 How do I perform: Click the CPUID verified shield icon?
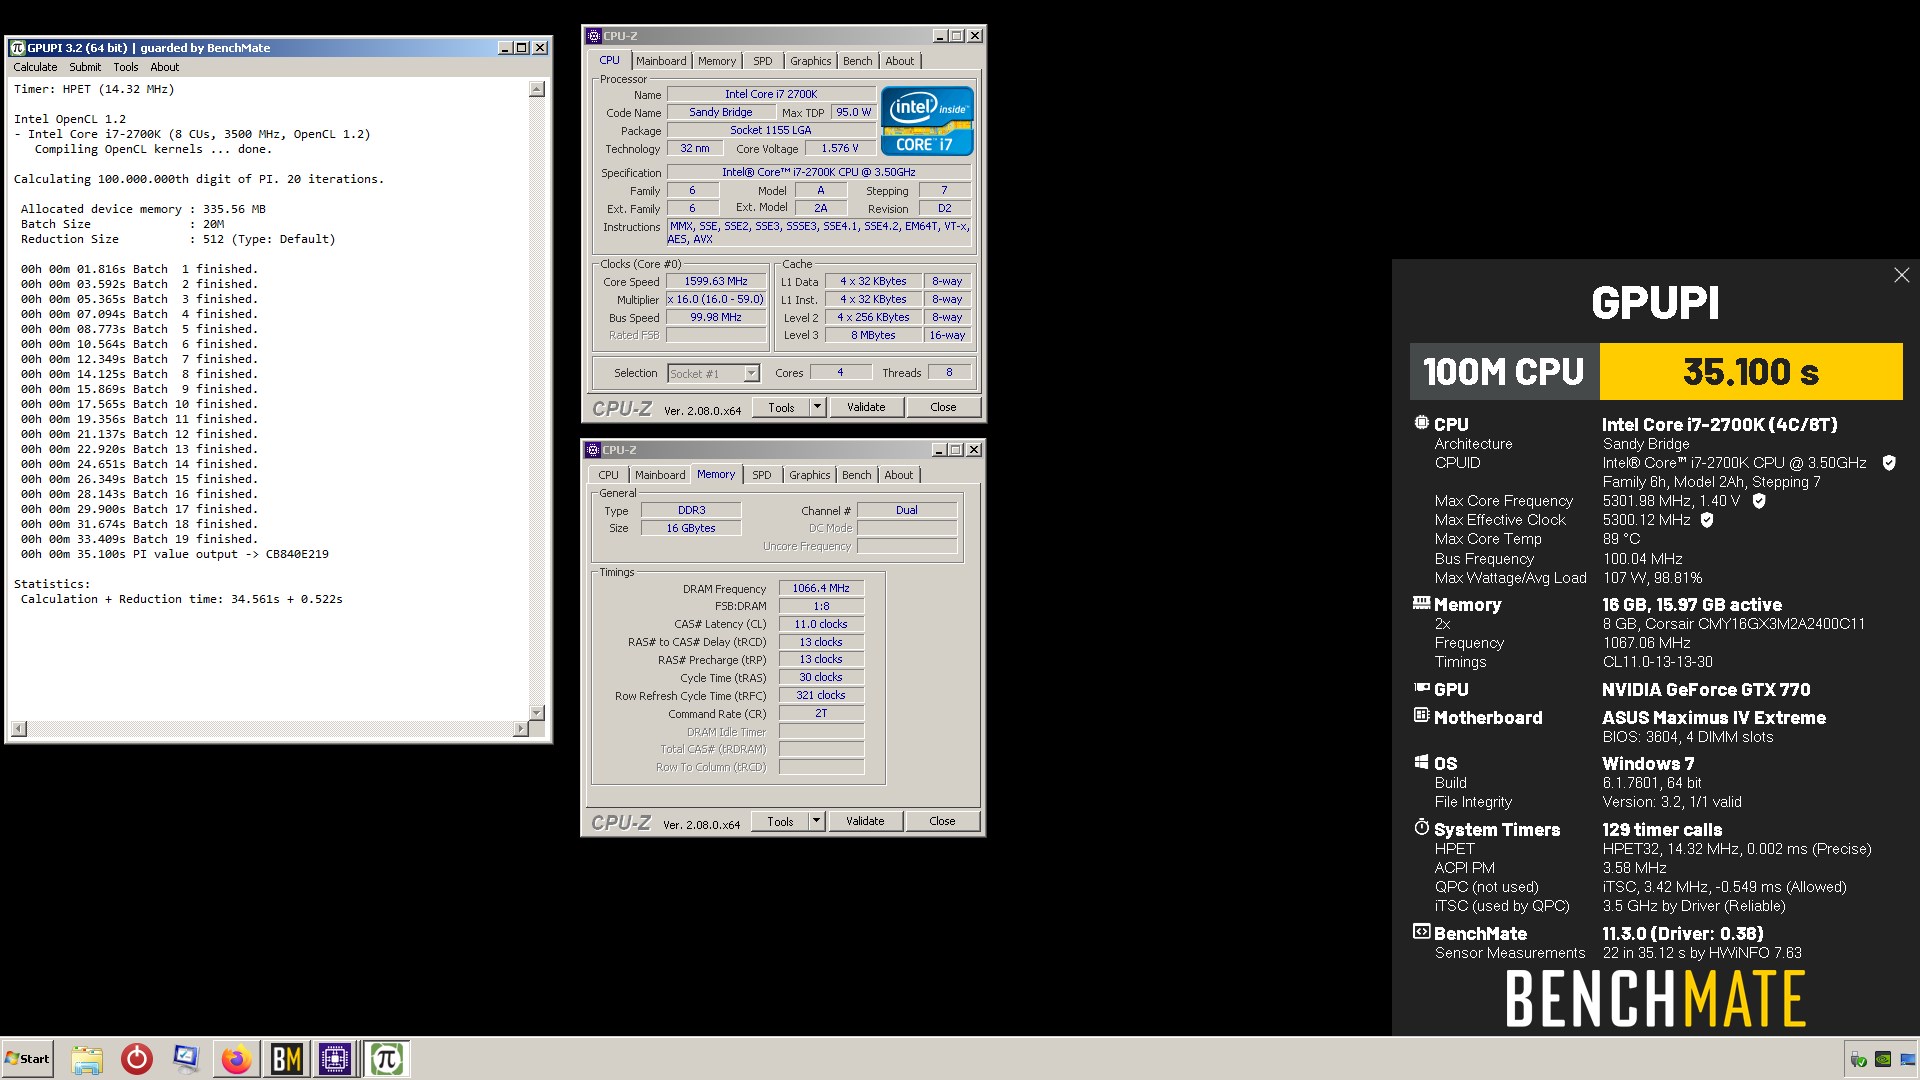[1889, 463]
